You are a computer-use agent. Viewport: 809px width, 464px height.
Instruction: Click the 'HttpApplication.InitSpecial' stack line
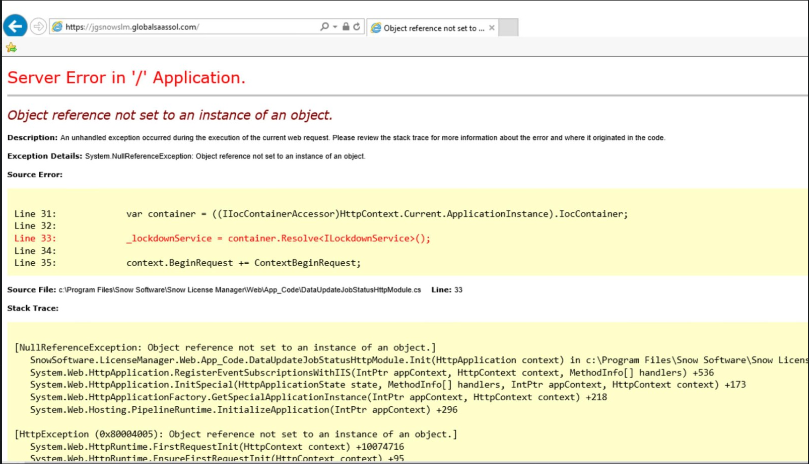tap(388, 385)
